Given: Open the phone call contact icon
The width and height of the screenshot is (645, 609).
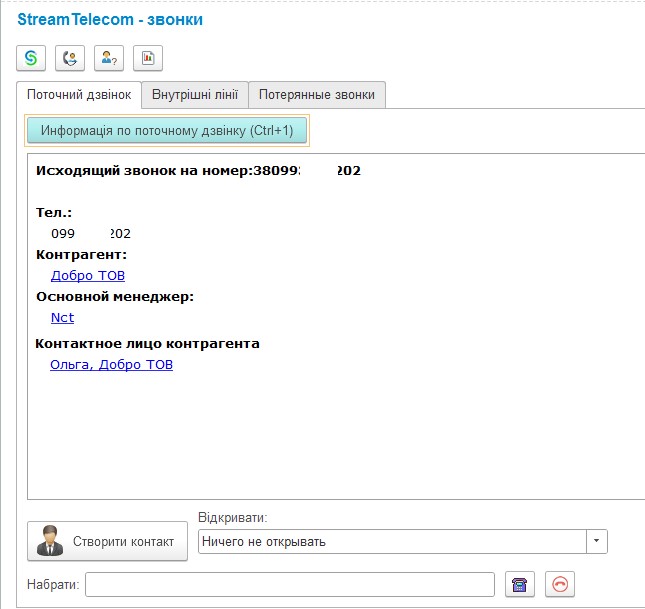Looking at the screenshot, I should [70, 58].
